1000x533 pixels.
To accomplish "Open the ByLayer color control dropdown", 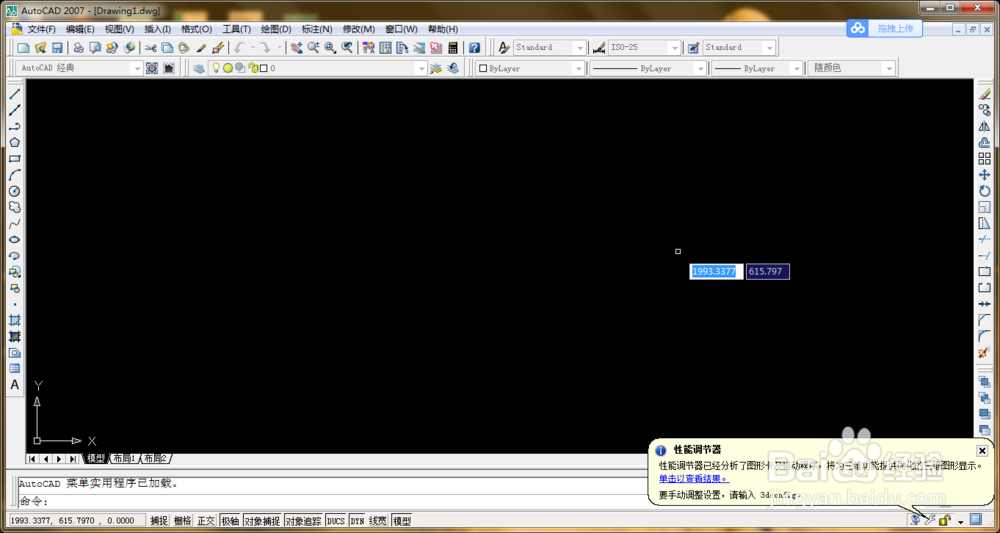I will (x=578, y=68).
